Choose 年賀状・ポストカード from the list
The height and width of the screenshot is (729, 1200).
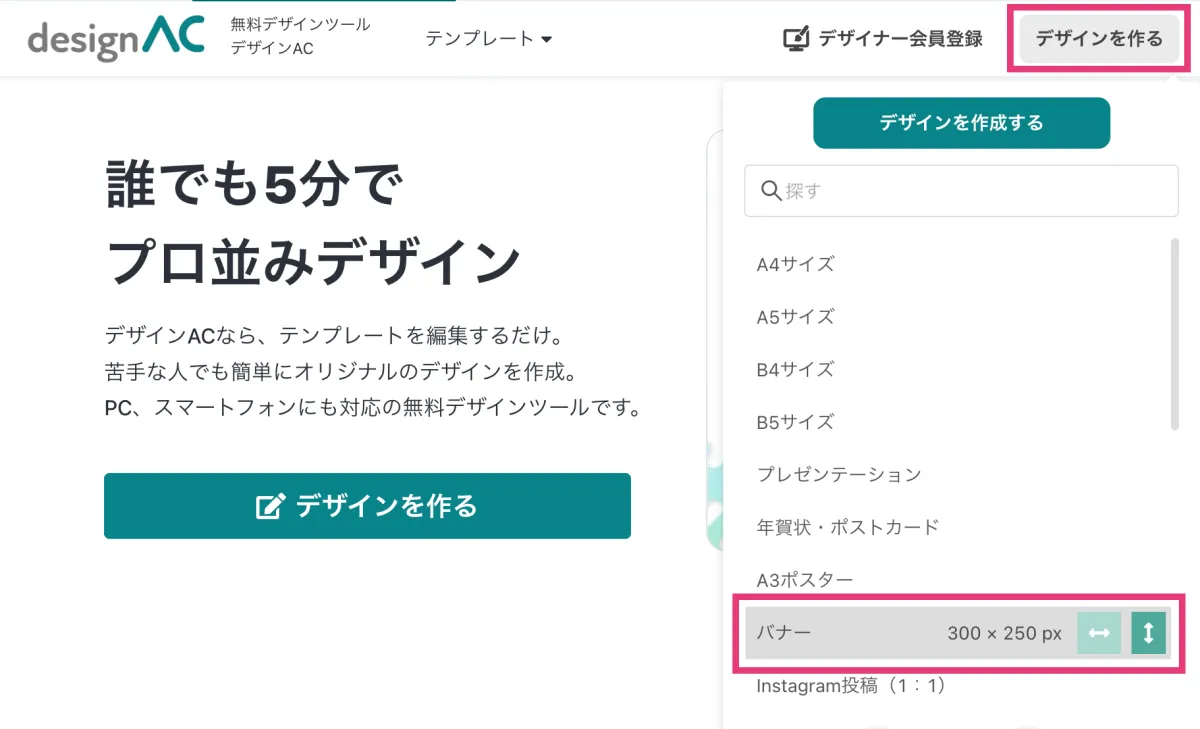coord(845,527)
